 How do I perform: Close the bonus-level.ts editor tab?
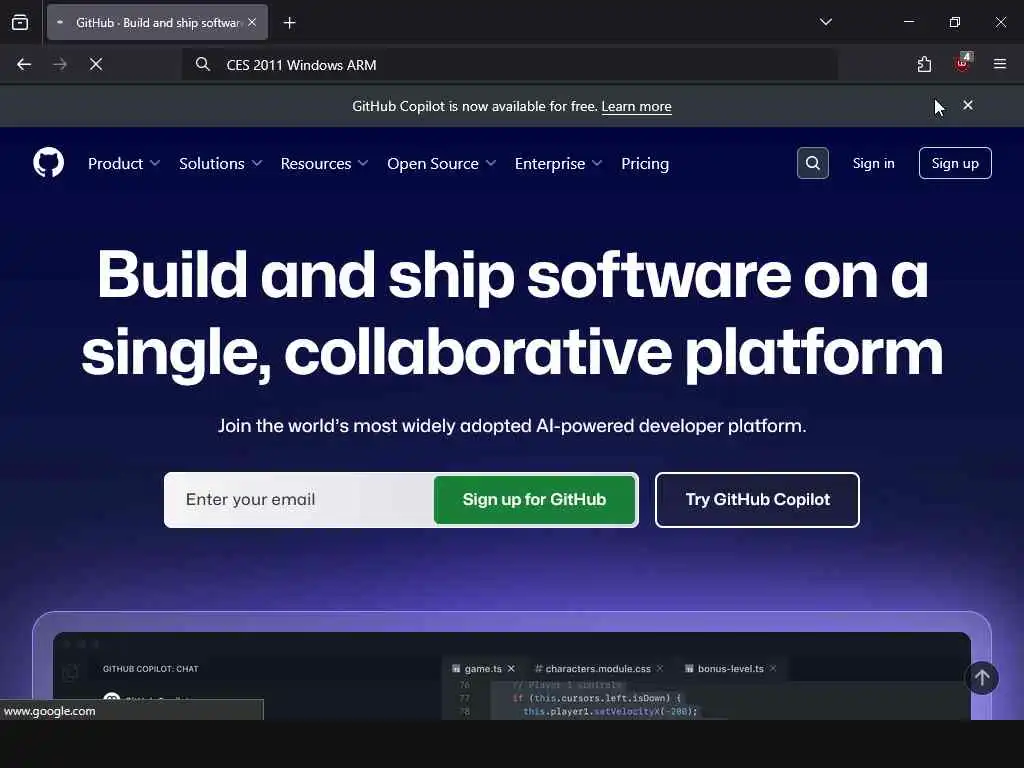(773, 669)
